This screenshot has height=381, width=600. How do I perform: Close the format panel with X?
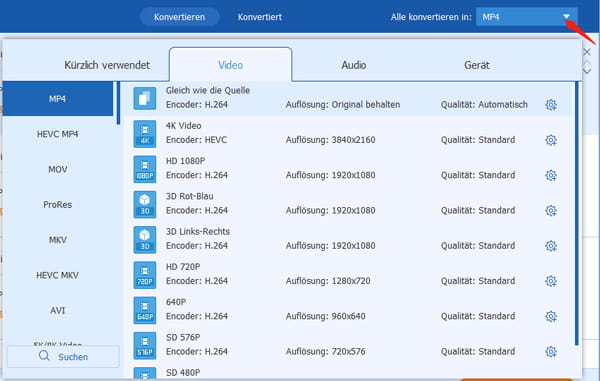[x=587, y=52]
